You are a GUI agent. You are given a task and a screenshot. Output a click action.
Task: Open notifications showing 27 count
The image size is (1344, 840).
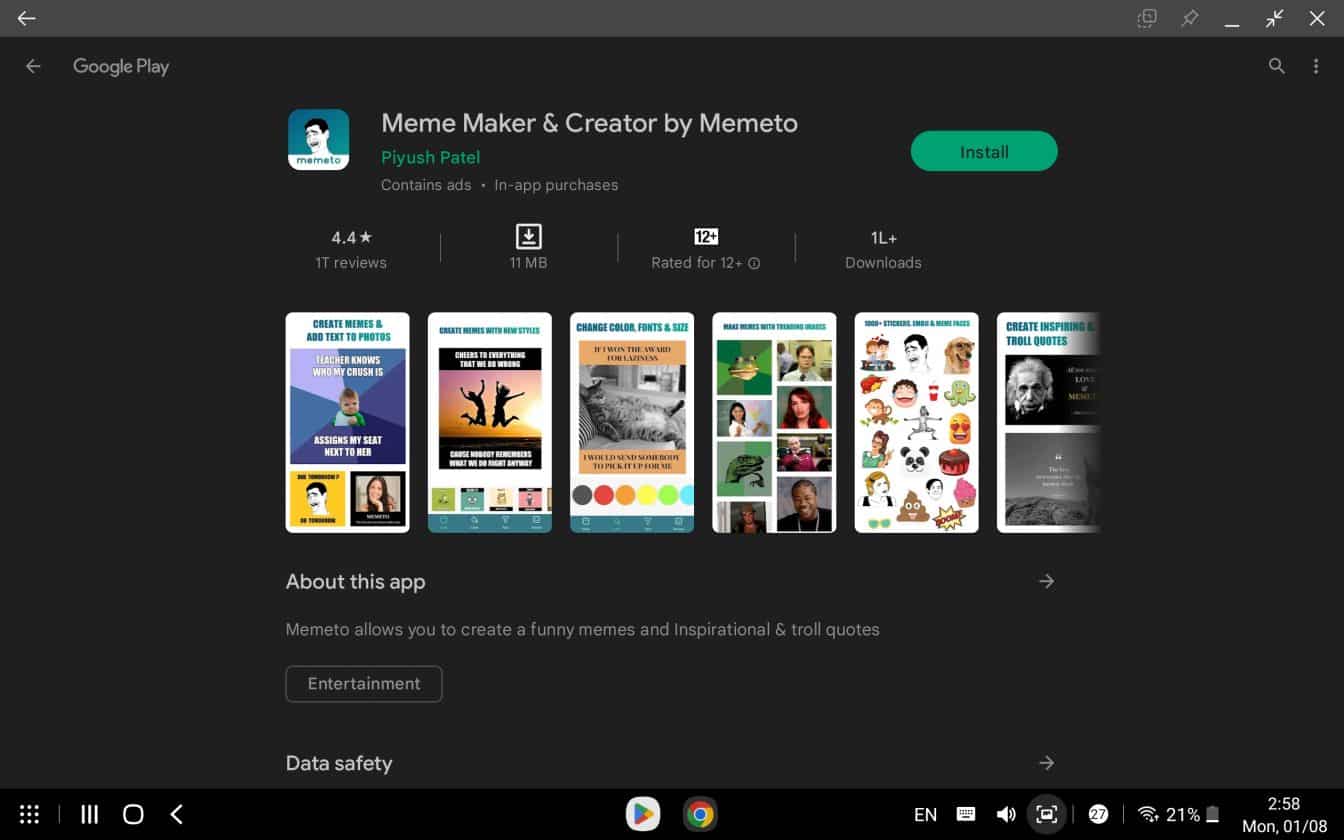tap(1099, 814)
